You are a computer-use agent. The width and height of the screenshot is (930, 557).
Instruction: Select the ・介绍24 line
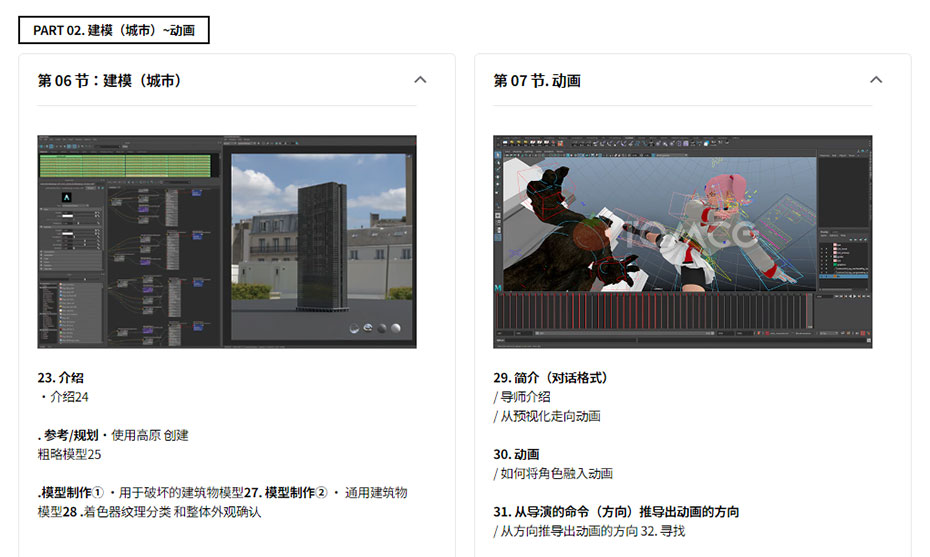[63, 397]
